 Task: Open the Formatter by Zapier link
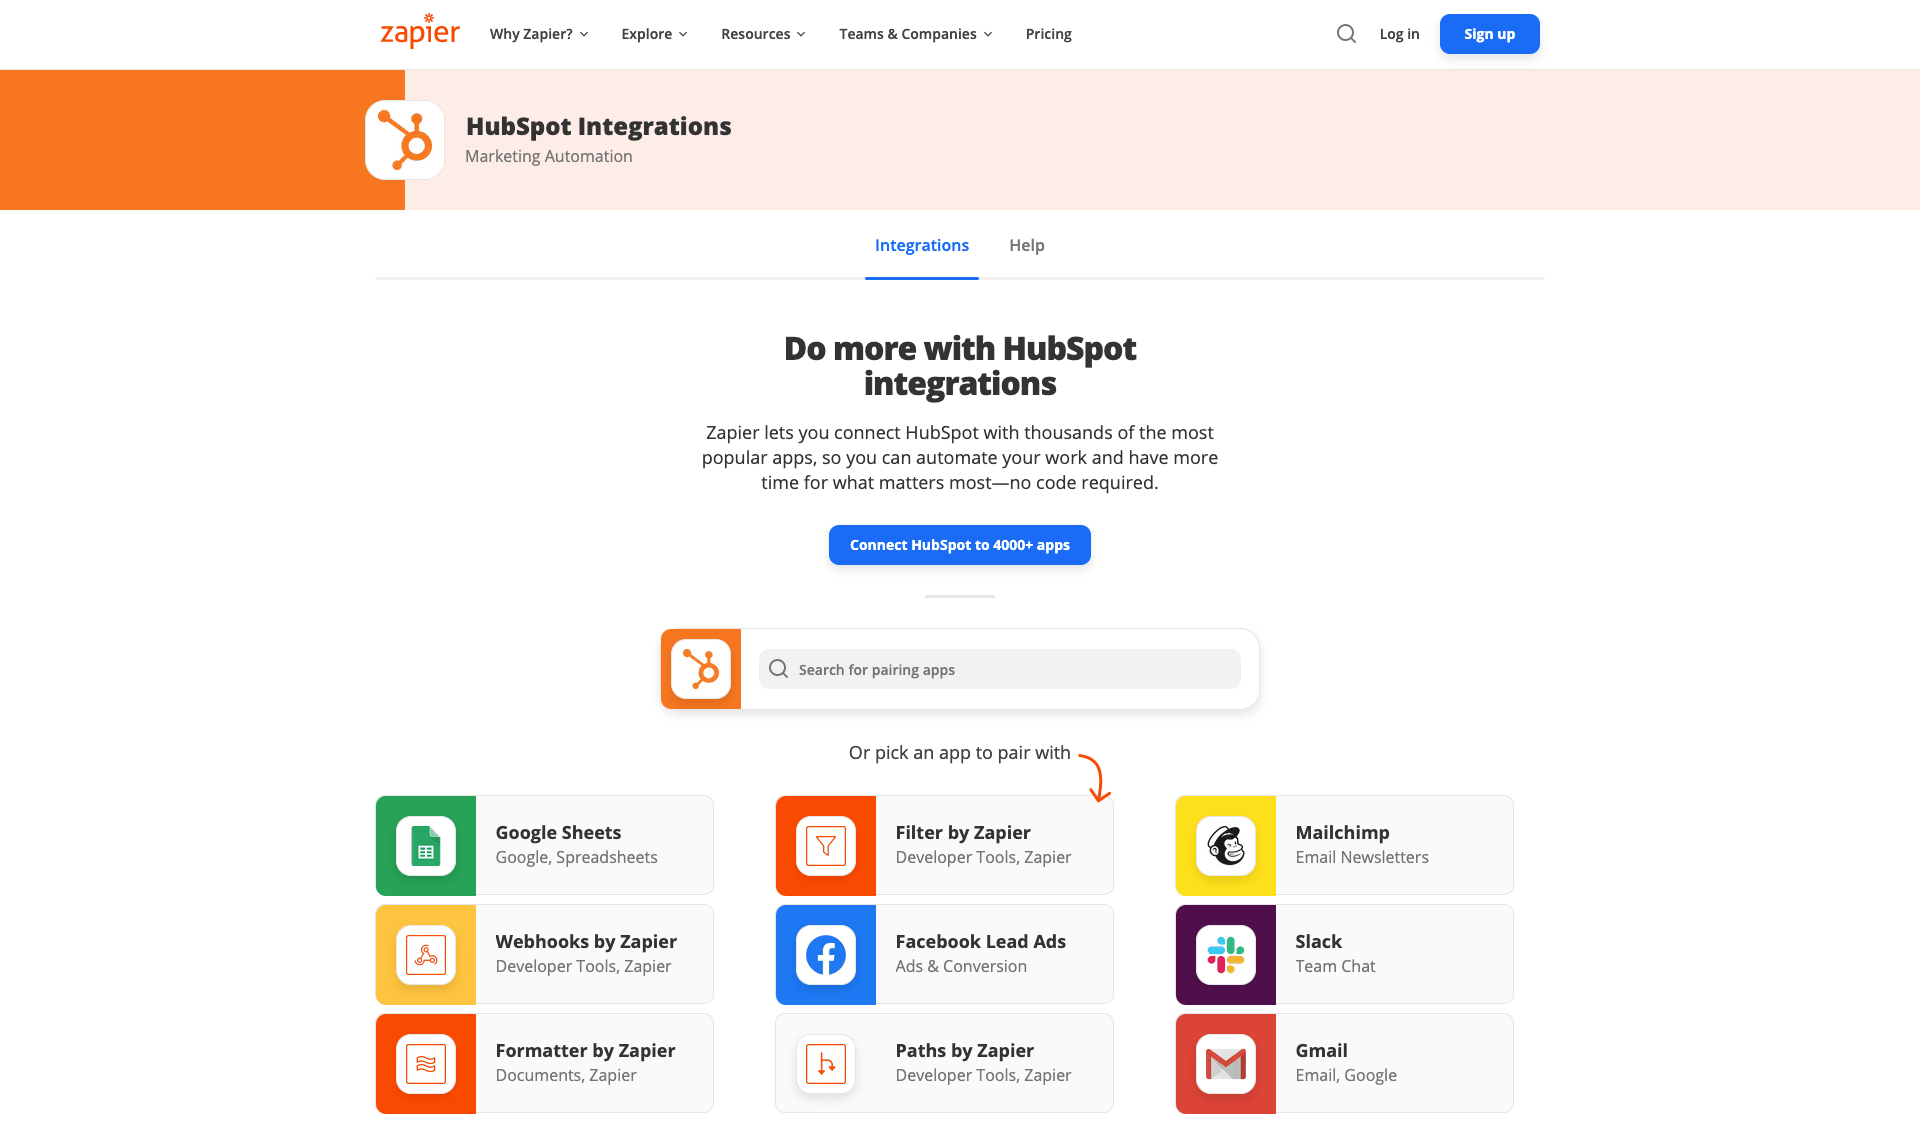pyautogui.click(x=544, y=1063)
